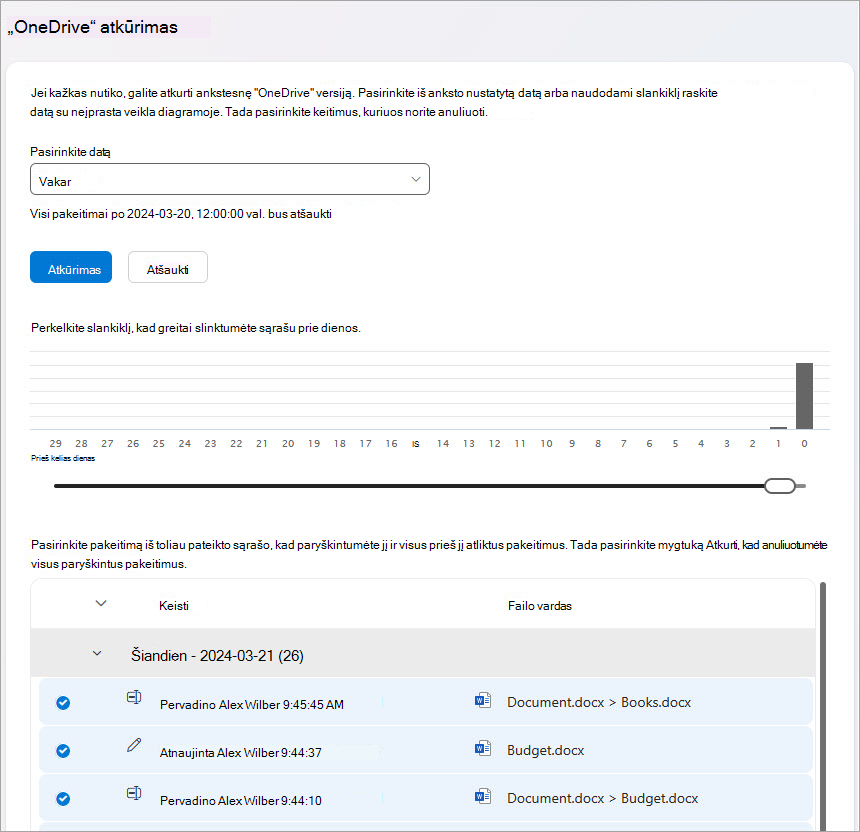Collapse the Šiandien - 2024-03-21 (26) group

tap(97, 653)
